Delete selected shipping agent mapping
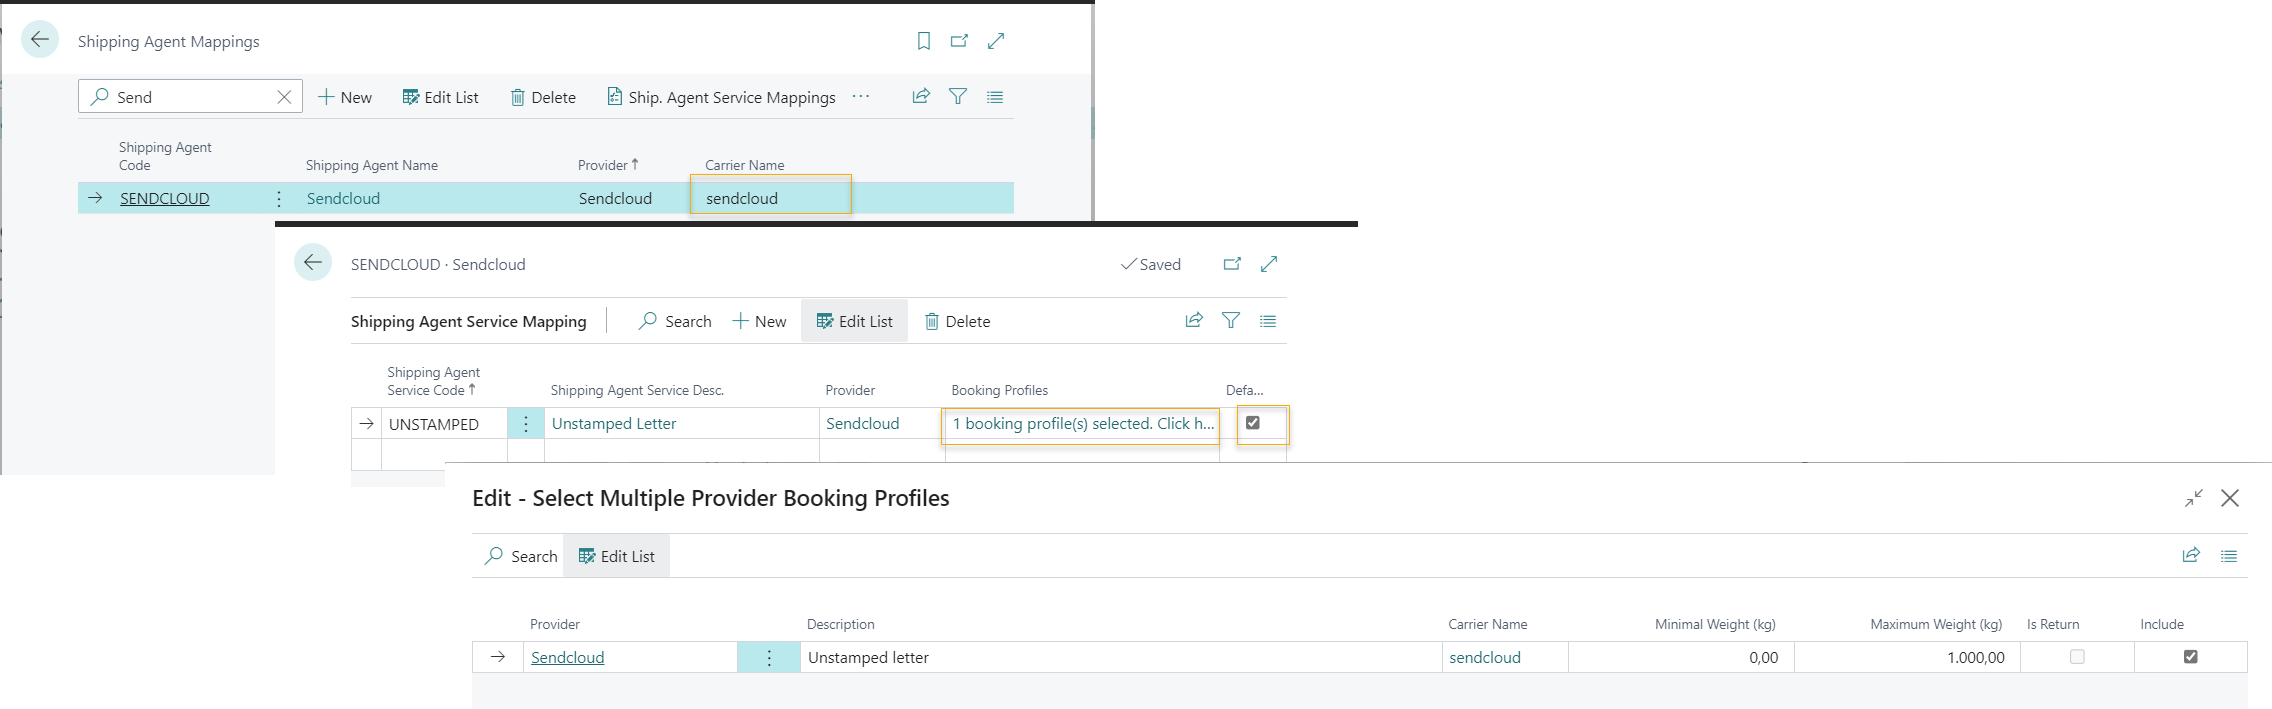This screenshot has height=709, width=2272. [x=543, y=97]
